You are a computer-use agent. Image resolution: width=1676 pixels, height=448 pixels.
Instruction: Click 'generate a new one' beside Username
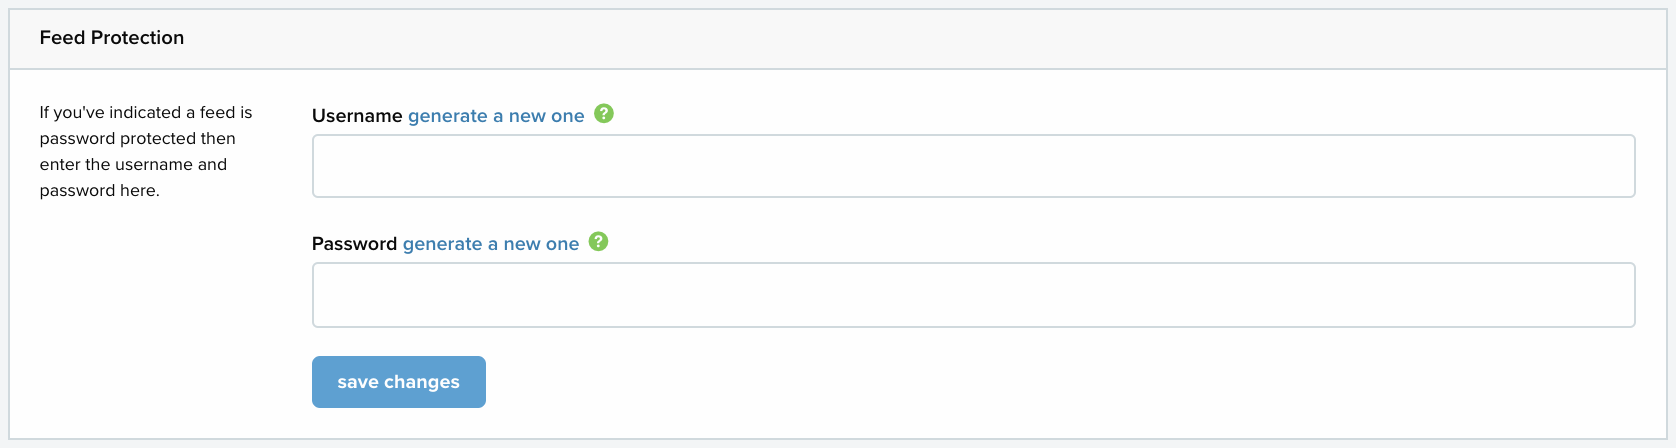tap(496, 116)
